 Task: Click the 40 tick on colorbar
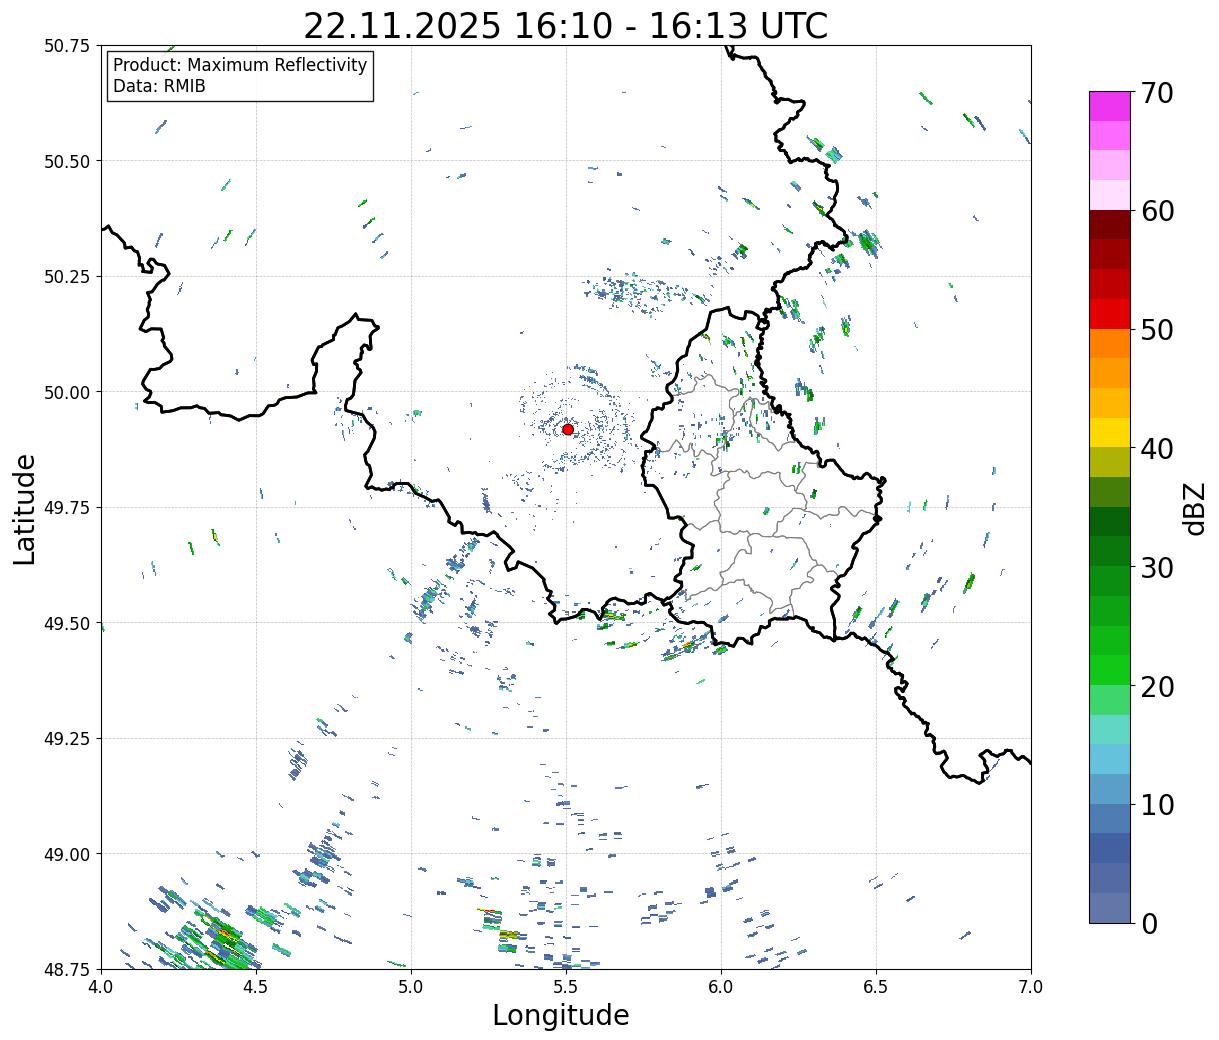click(1156, 449)
